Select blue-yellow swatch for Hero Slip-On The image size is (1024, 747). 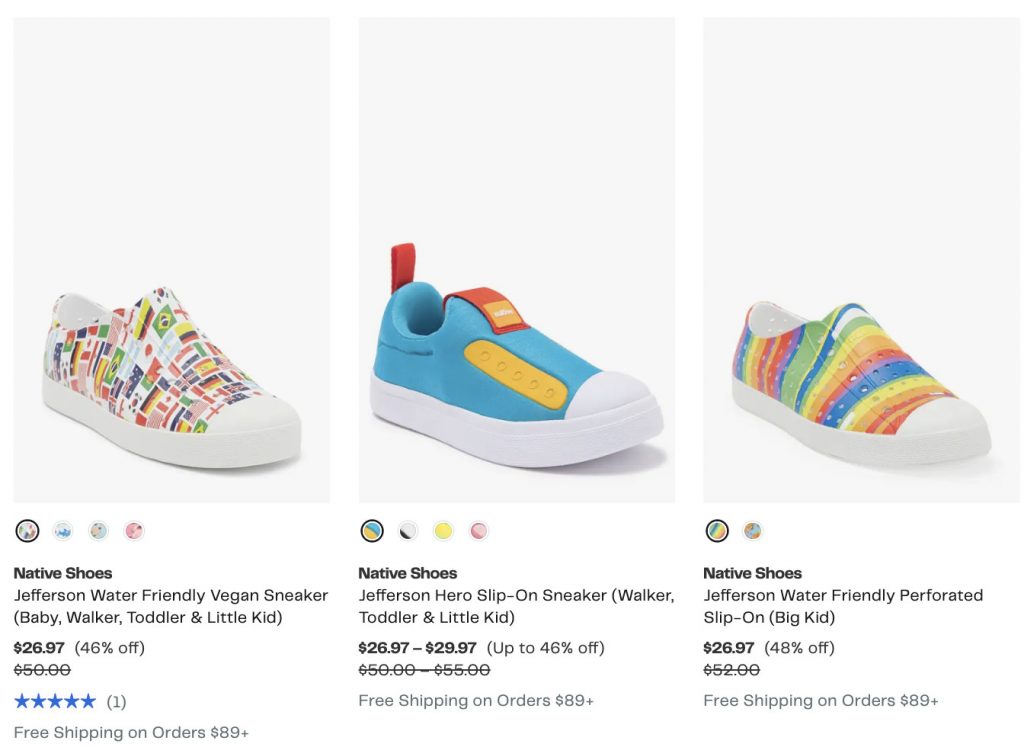372,531
